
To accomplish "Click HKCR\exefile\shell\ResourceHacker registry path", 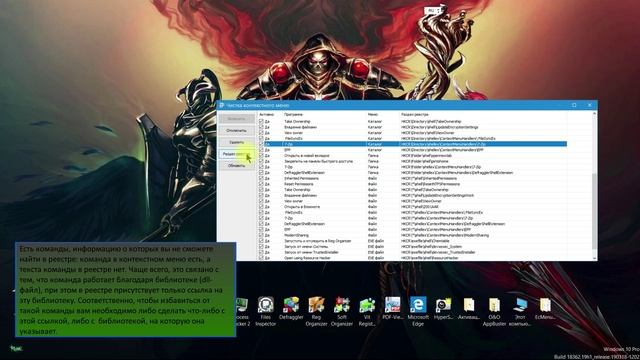I will pyautogui.click(x=430, y=258).
